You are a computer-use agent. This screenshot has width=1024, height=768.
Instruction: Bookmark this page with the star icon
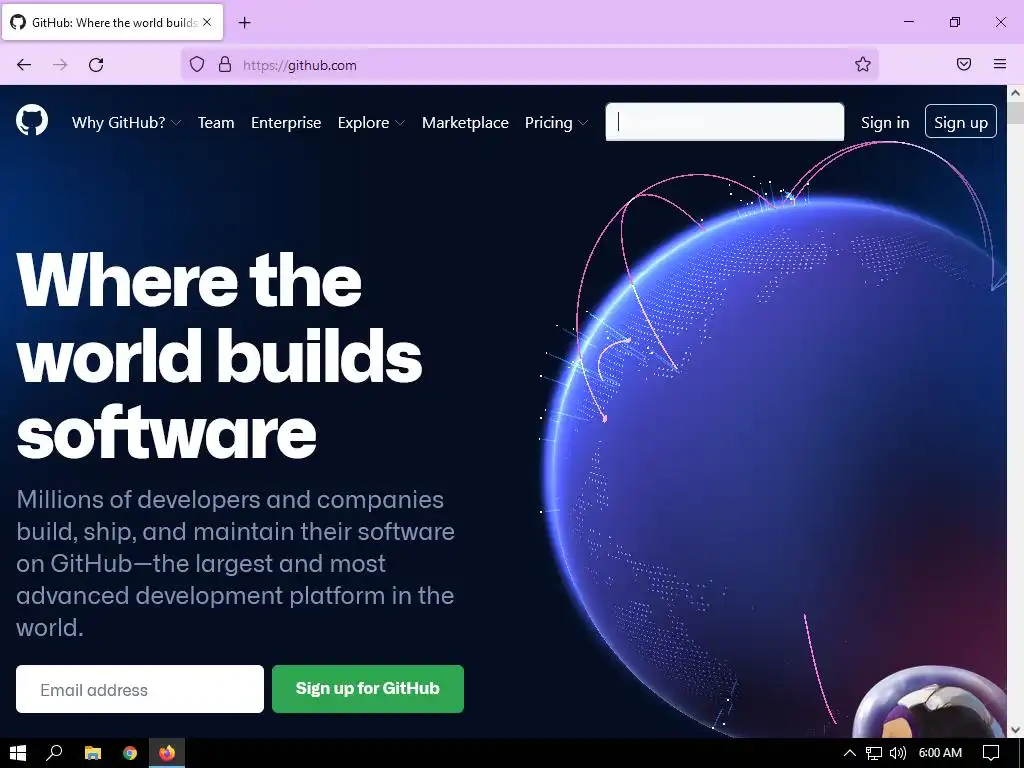(x=863, y=64)
